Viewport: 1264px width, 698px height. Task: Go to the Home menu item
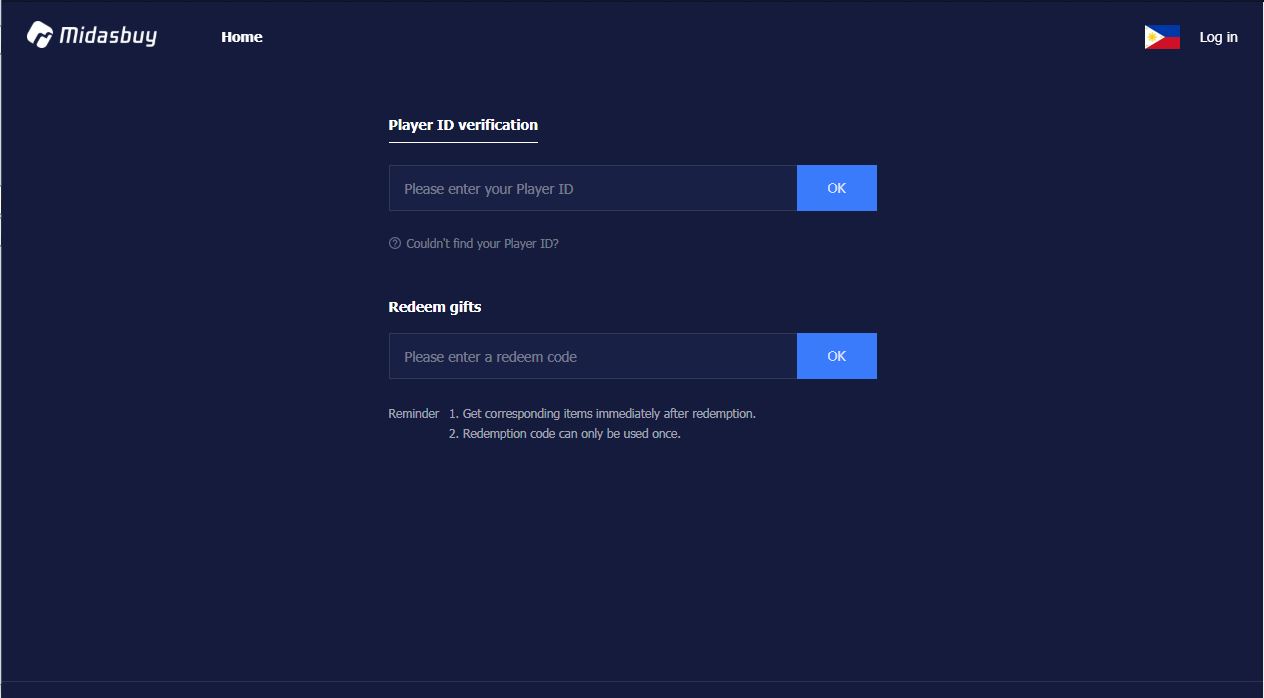pyautogui.click(x=242, y=37)
